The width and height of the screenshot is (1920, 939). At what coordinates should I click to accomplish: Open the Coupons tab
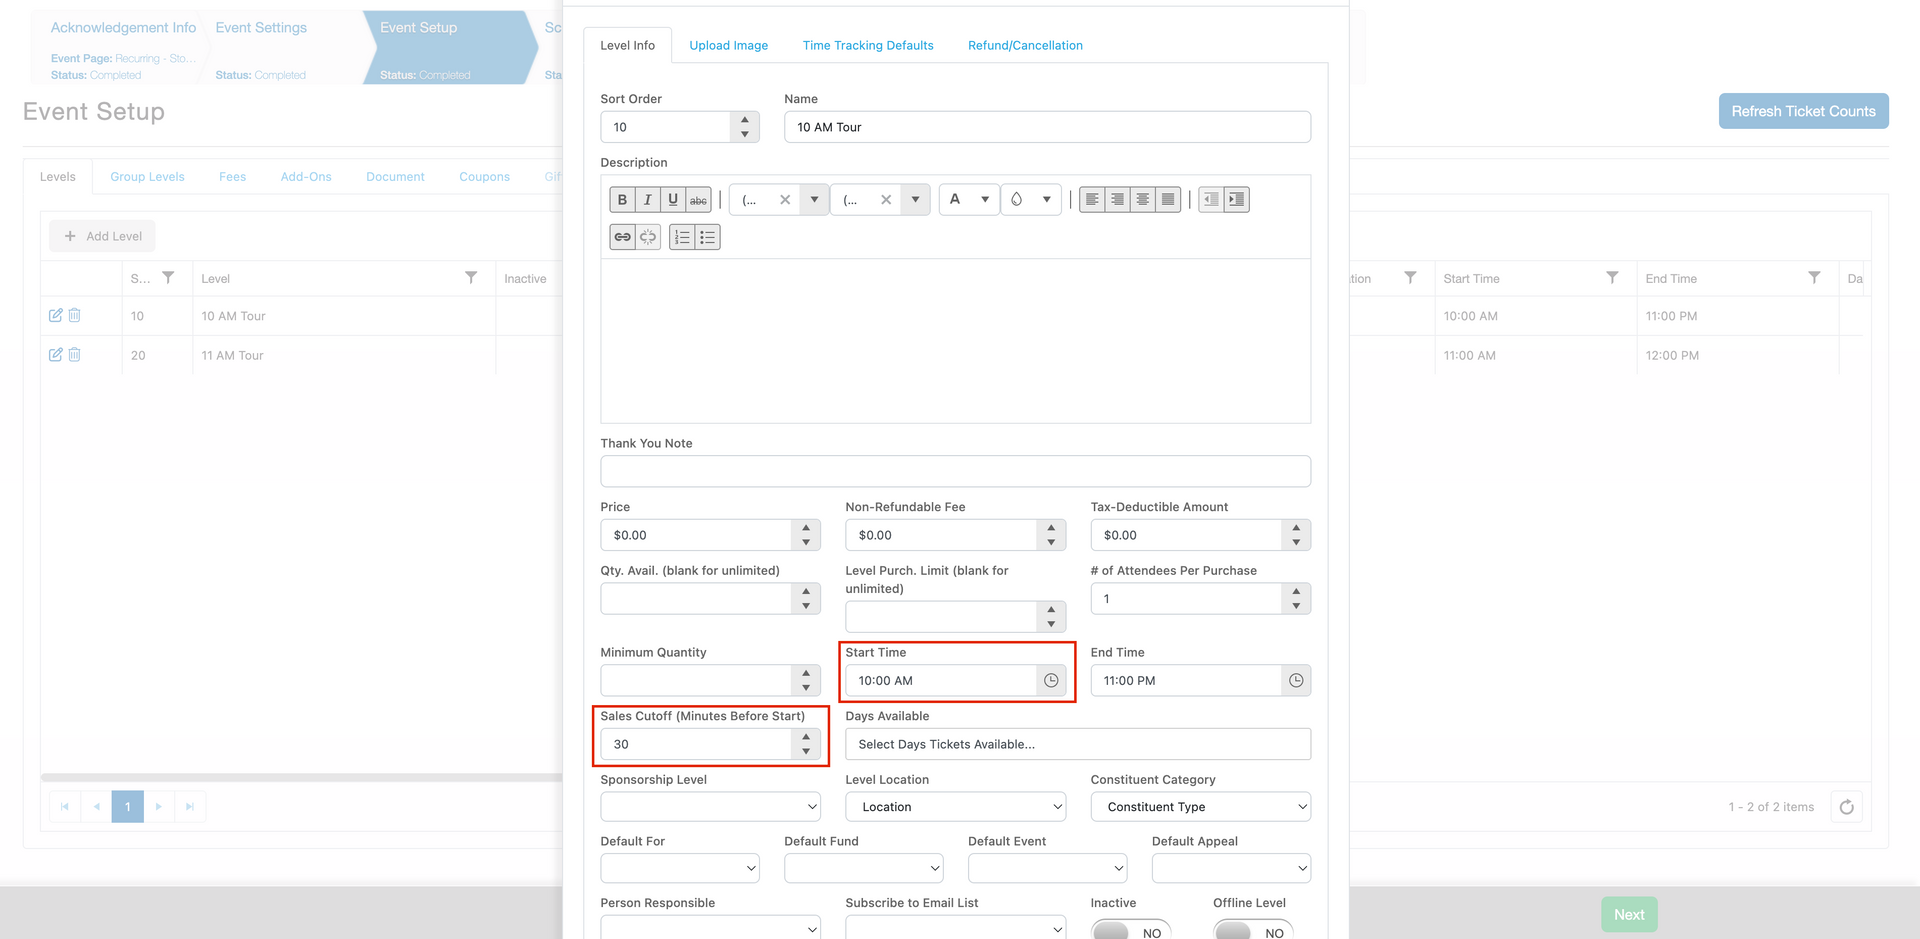click(x=484, y=177)
